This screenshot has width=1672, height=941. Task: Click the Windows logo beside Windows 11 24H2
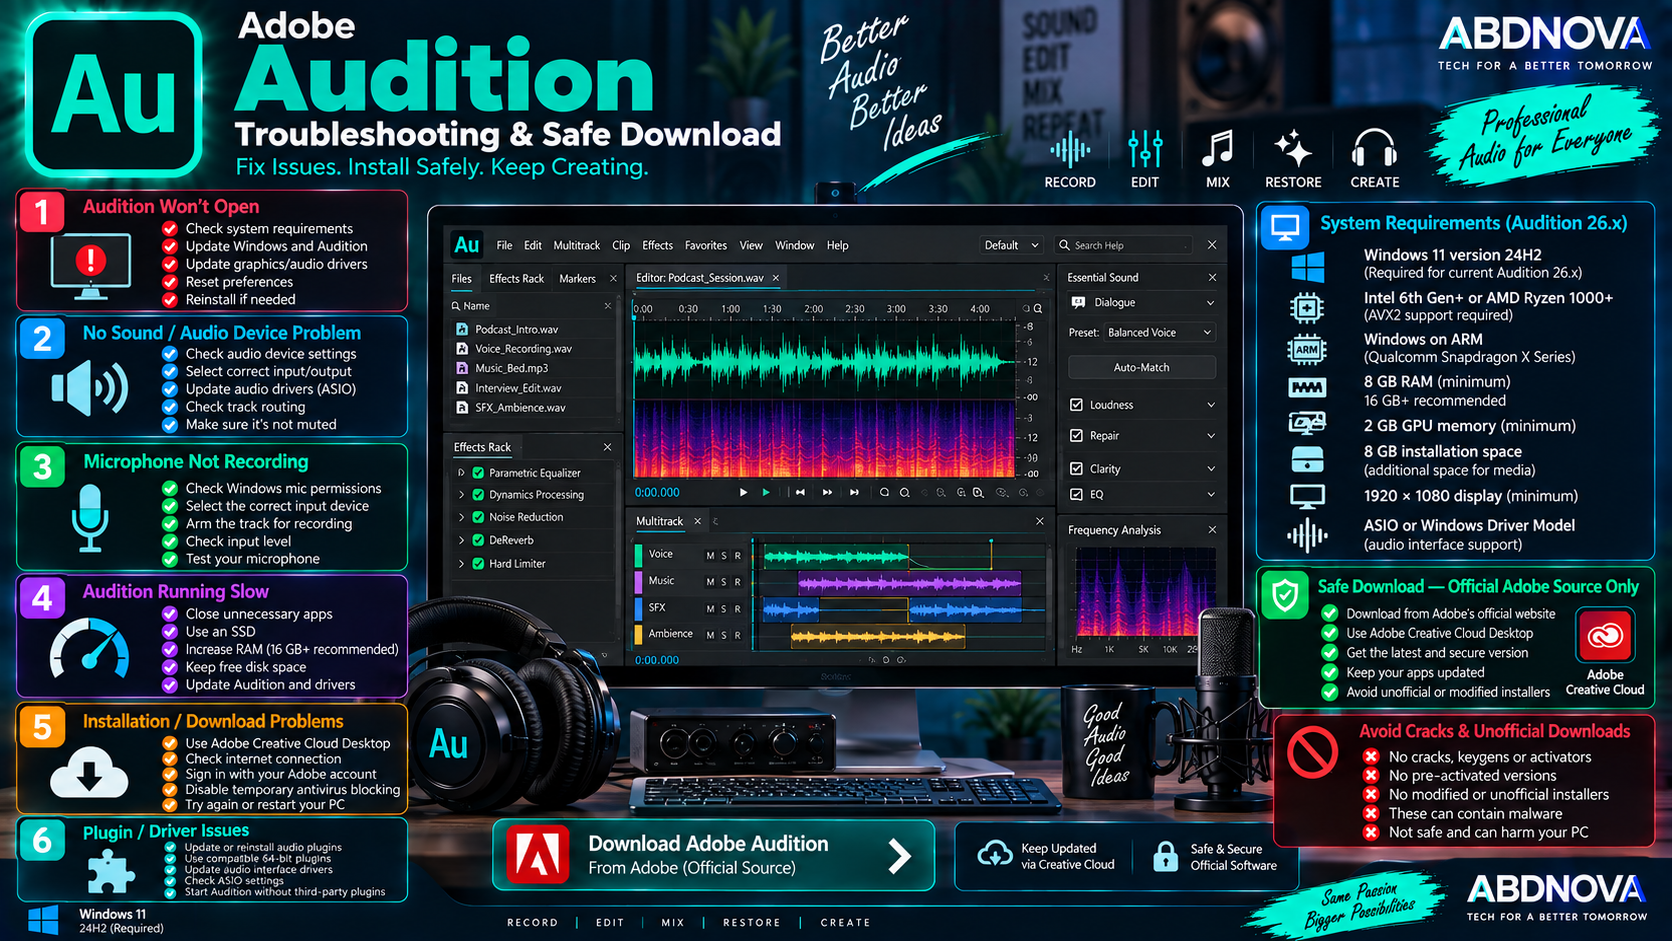[43, 920]
